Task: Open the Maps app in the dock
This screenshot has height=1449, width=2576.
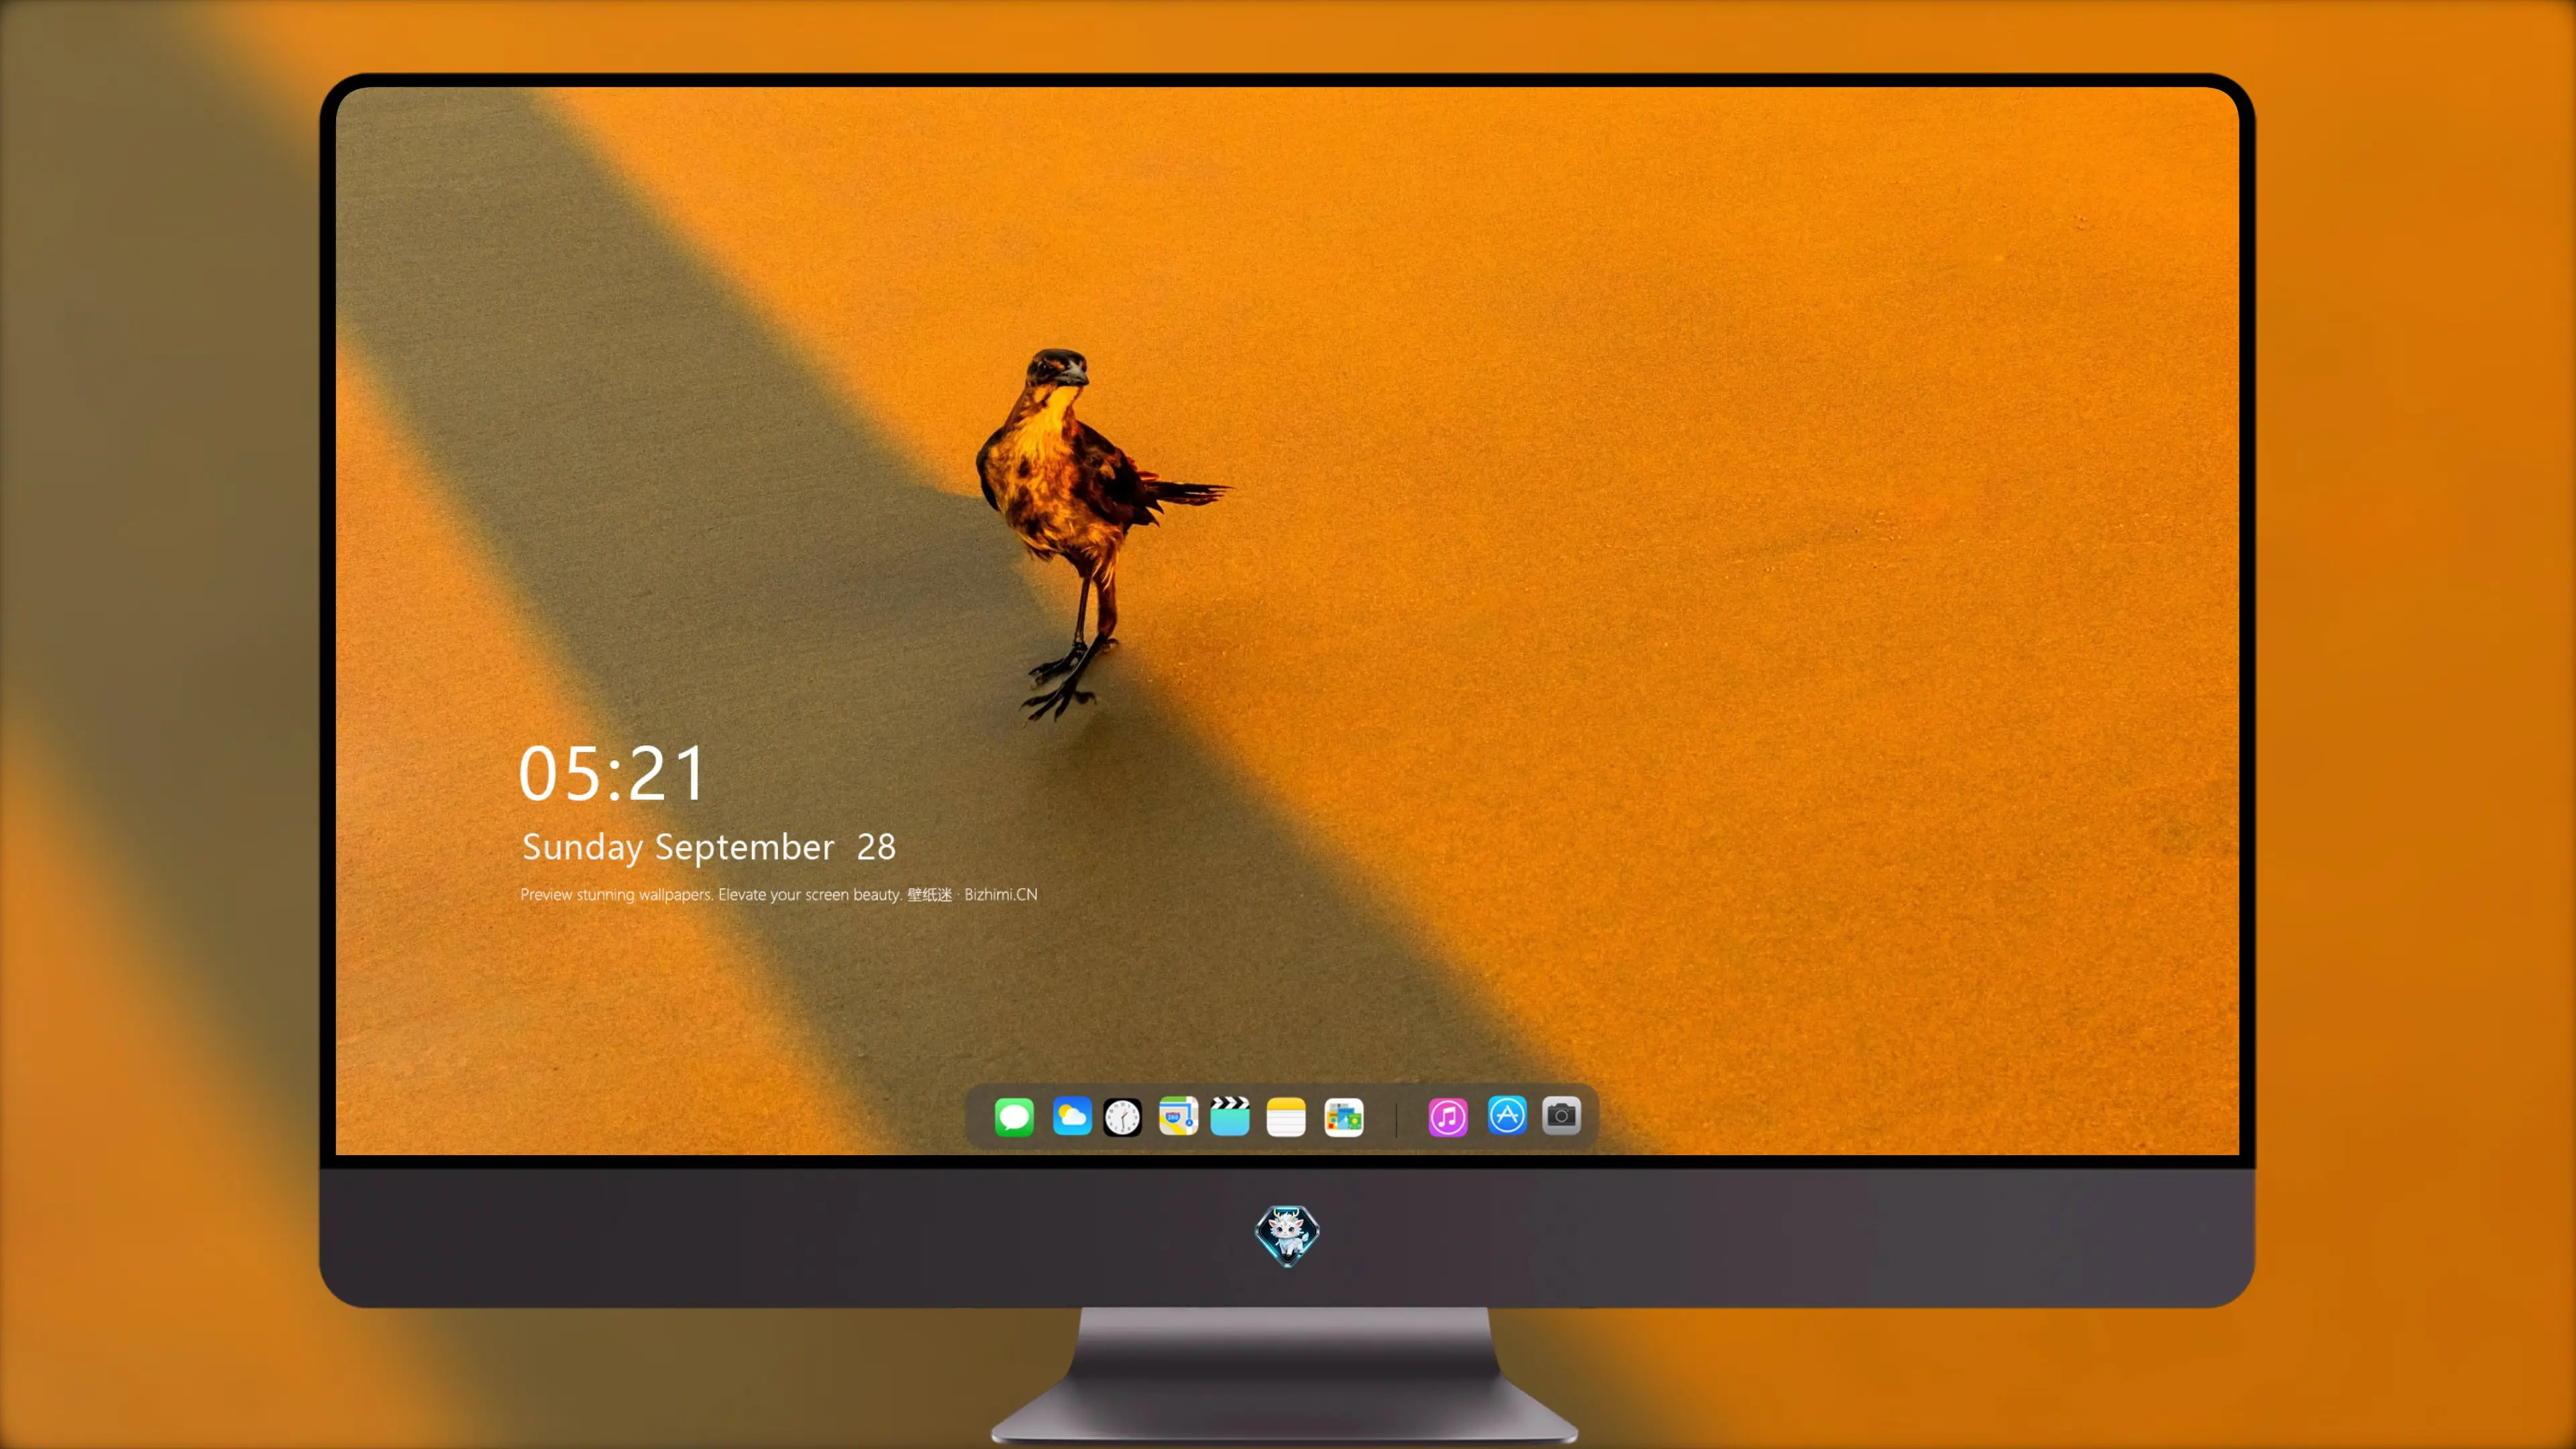Action: click(x=1178, y=1116)
